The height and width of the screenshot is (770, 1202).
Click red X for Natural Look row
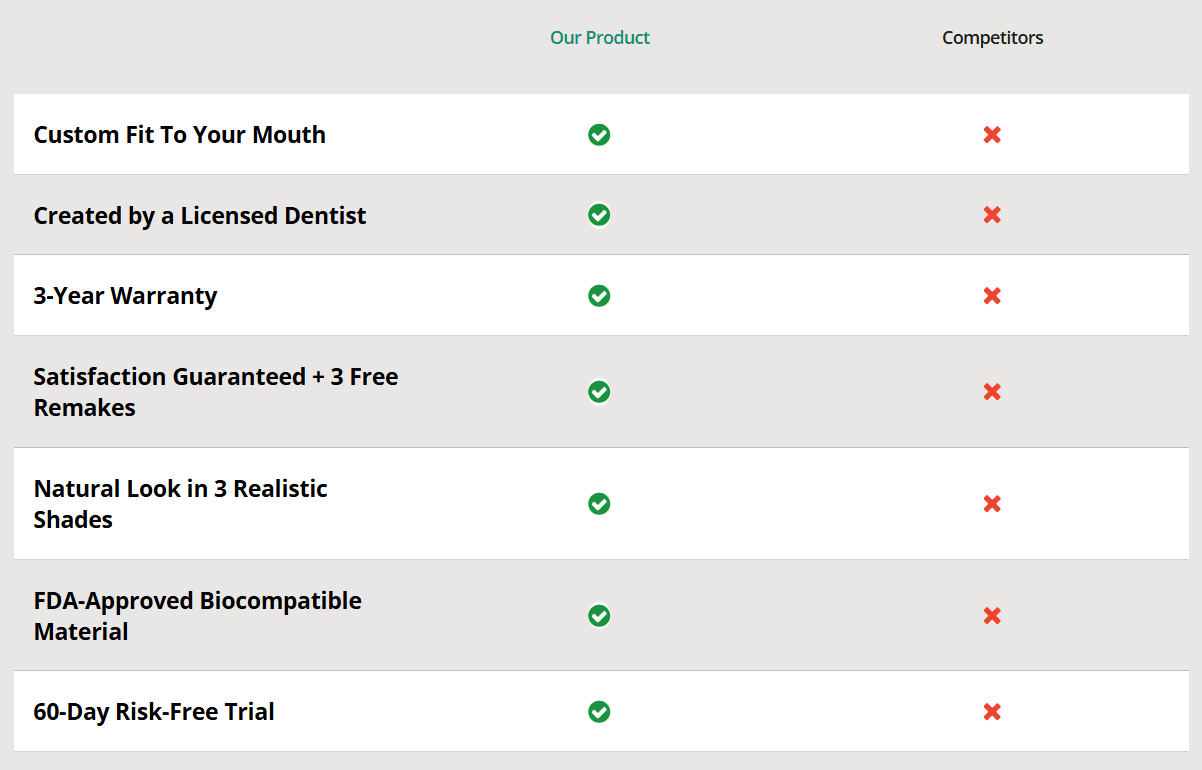[992, 504]
